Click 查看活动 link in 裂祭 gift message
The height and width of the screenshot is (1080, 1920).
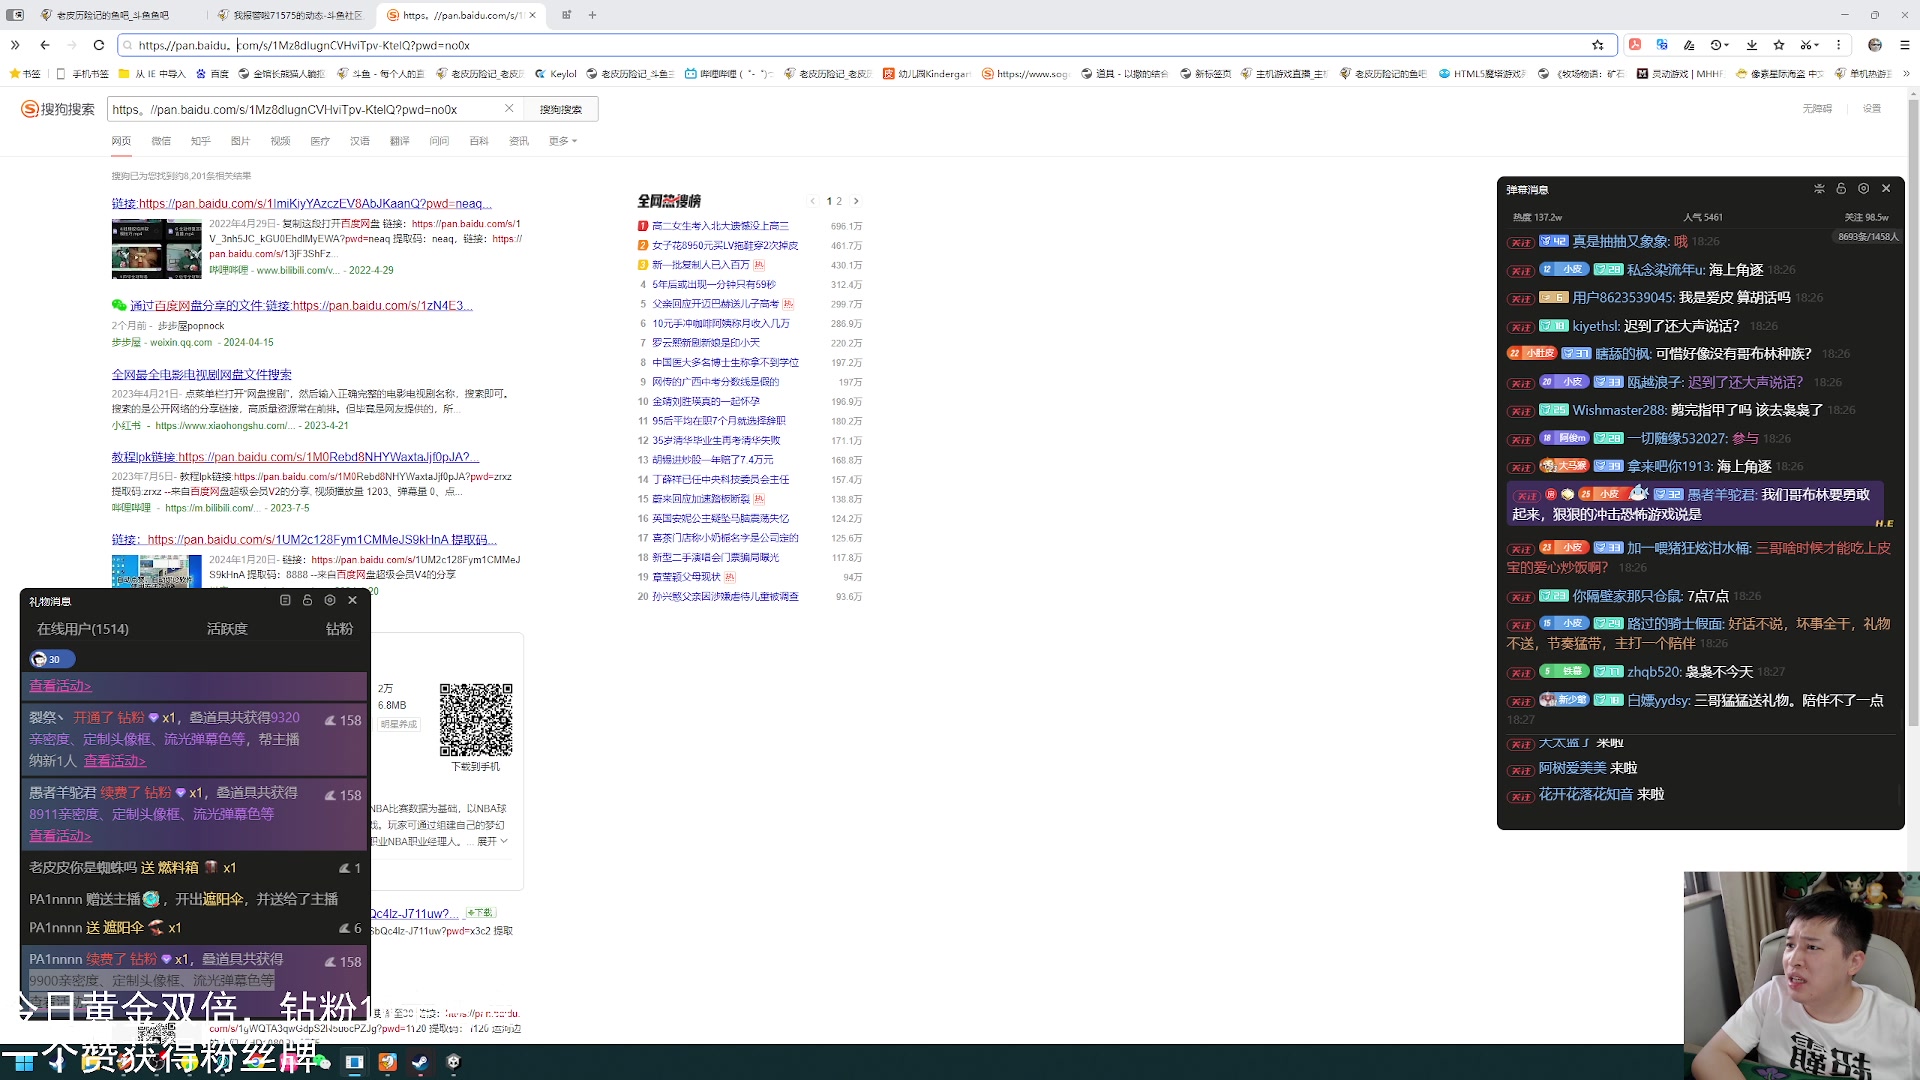pos(115,761)
